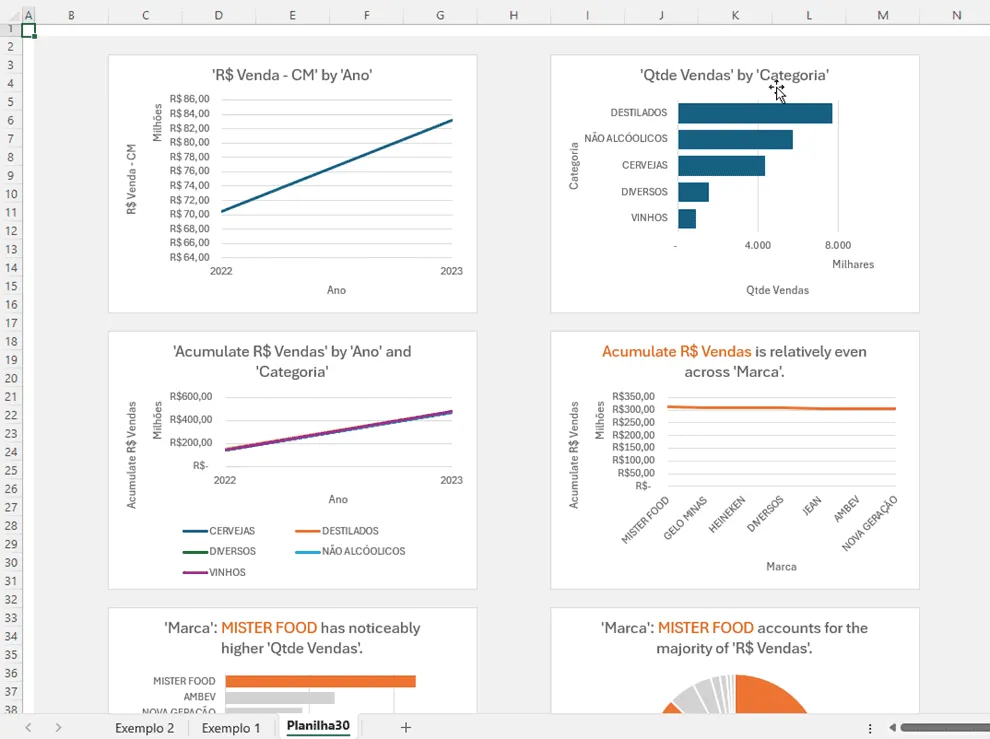Screen dimensions: 990x739
Task: Click the VINHOS legend entry
Action: 214,572
